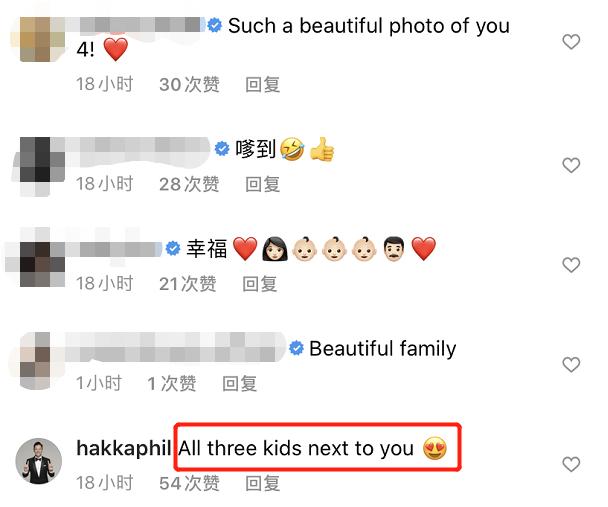
Task: Like hakkaphil's comment with heart icon
Action: pos(571,464)
